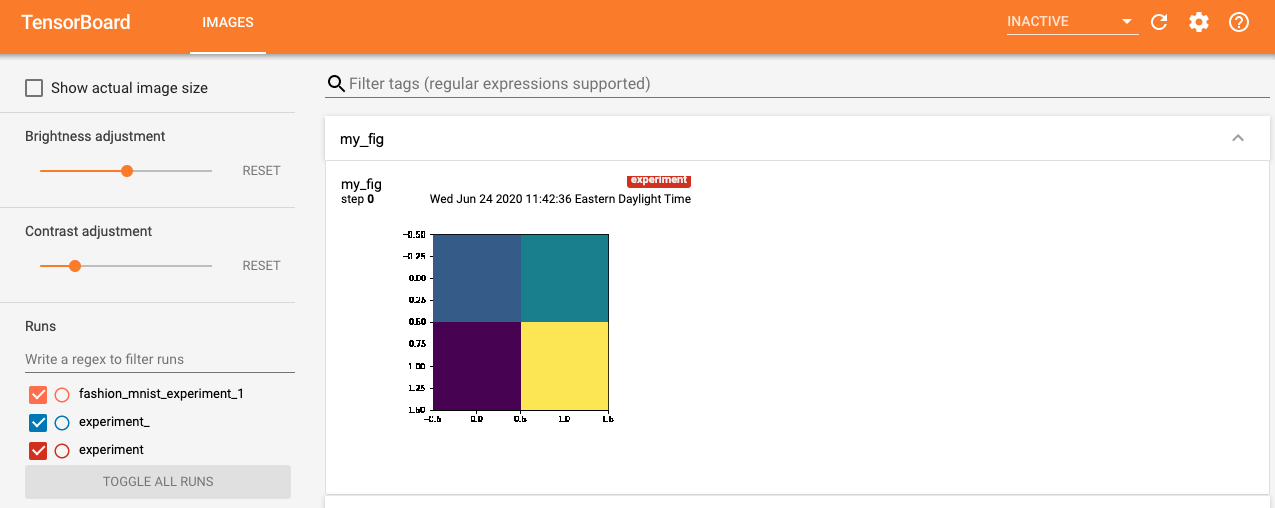Click the red experiment run badge

658,180
